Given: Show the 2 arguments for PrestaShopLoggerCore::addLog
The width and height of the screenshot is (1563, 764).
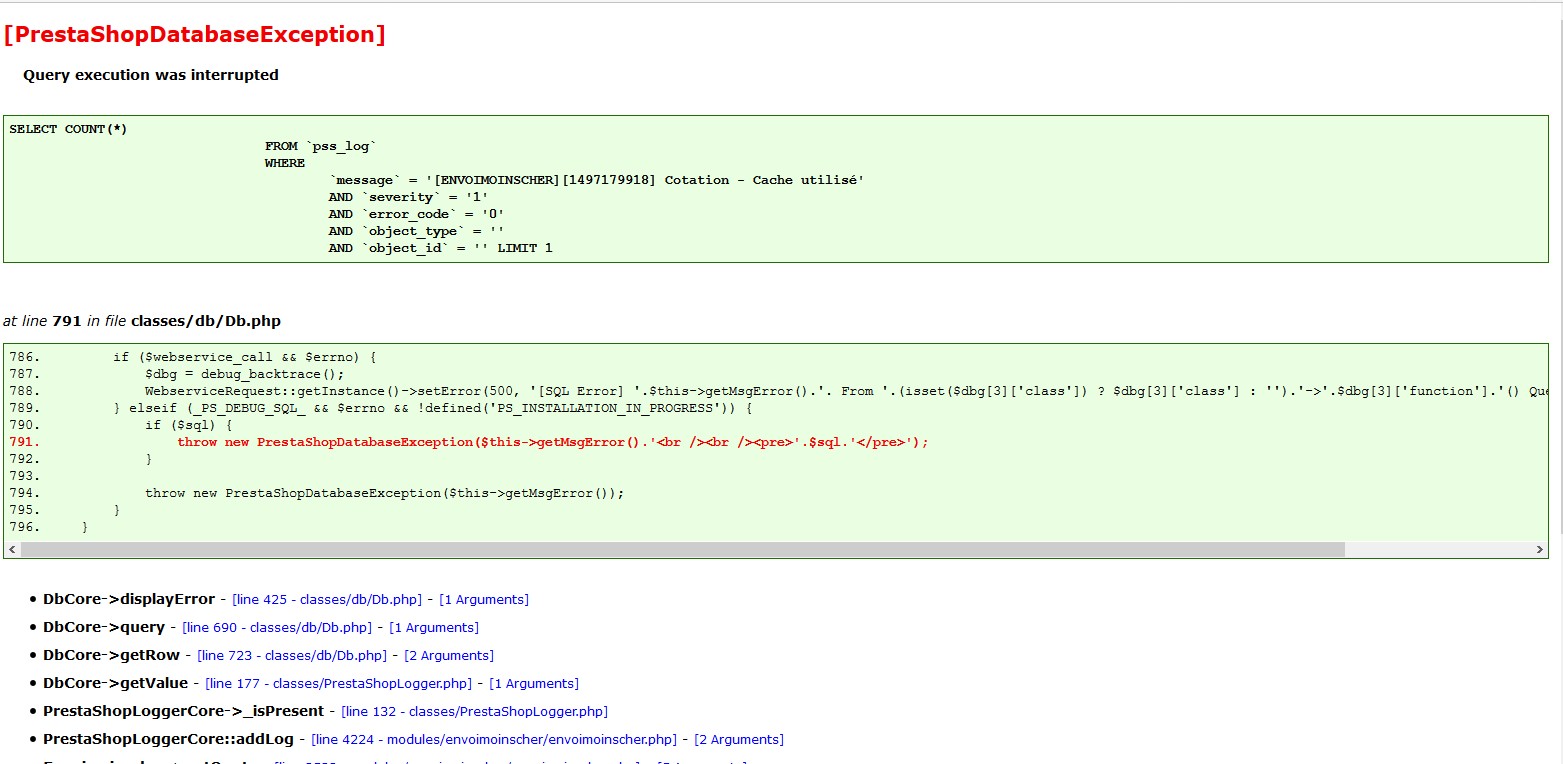Looking at the screenshot, I should pyautogui.click(x=739, y=740).
